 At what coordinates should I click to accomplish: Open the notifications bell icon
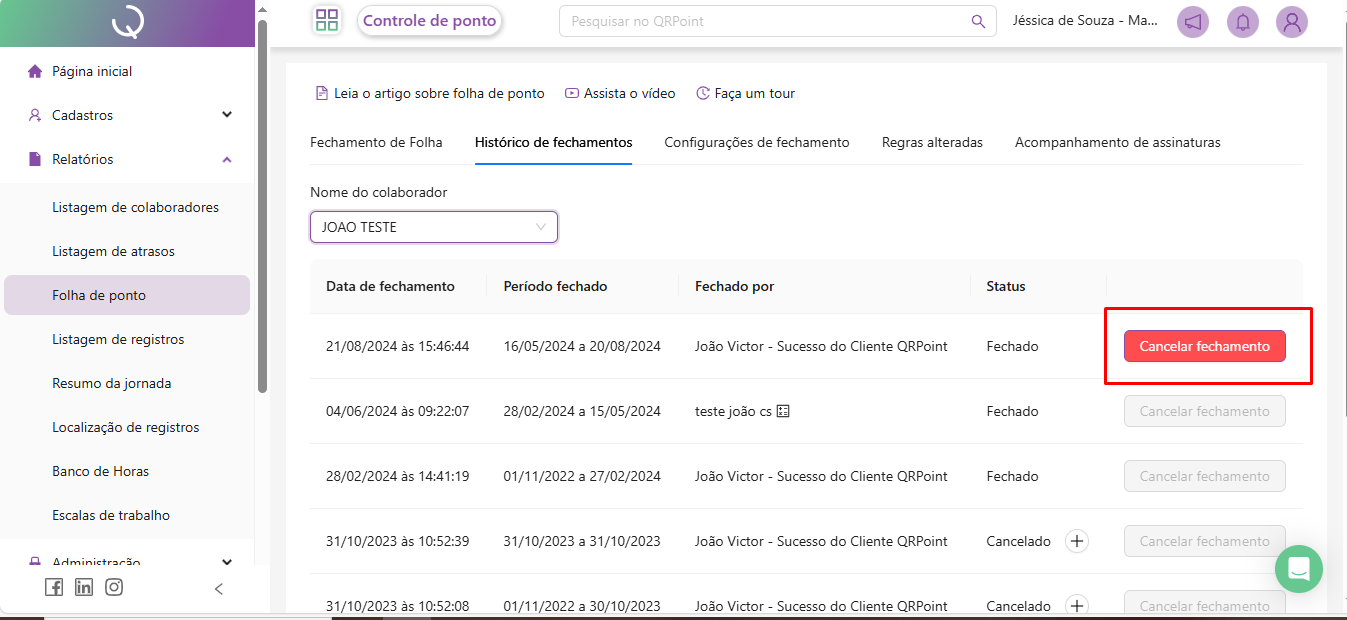[1243, 22]
